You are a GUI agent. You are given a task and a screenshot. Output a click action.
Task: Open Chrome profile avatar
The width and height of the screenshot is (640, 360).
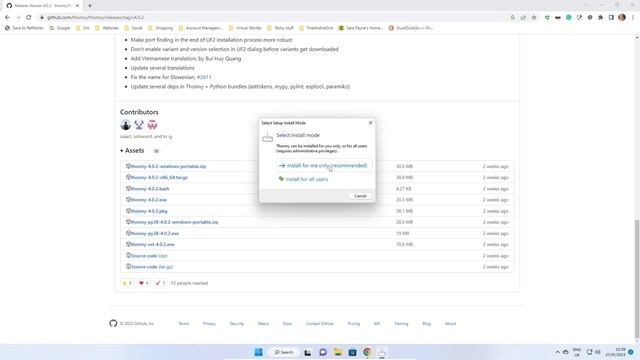pos(622,18)
